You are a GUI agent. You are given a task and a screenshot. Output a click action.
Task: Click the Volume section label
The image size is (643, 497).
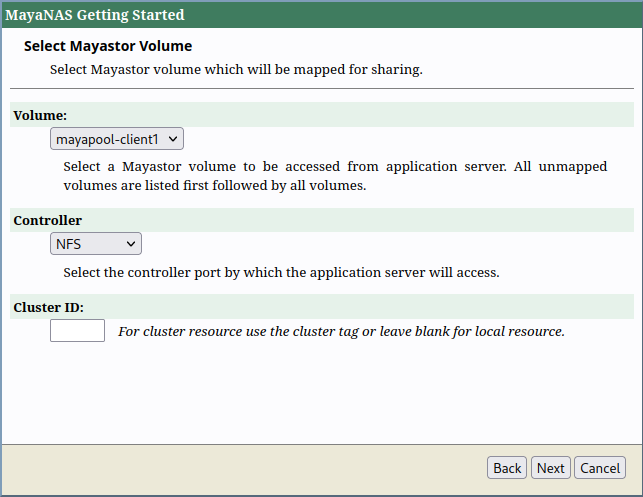pyautogui.click(x=40, y=116)
